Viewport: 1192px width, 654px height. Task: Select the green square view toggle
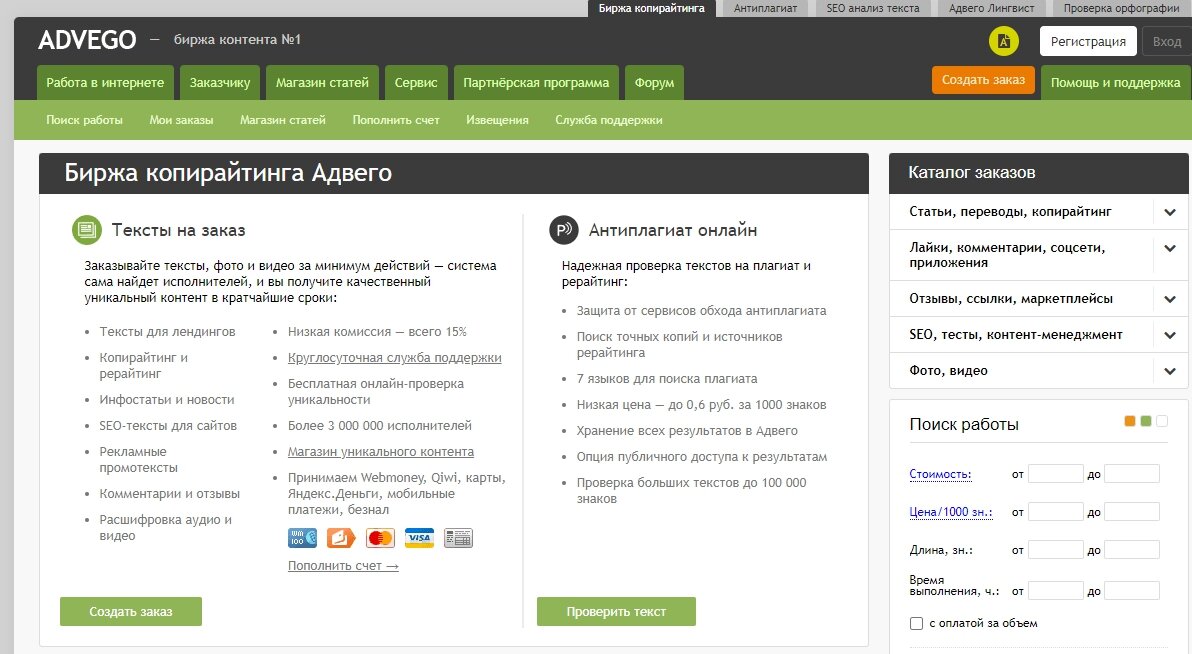click(x=1146, y=421)
